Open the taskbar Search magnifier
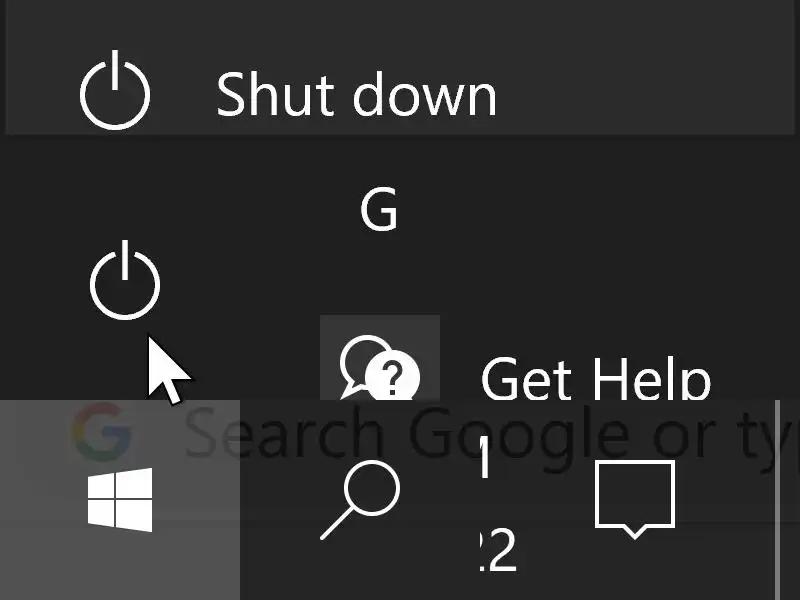800x600 pixels. pos(360,500)
